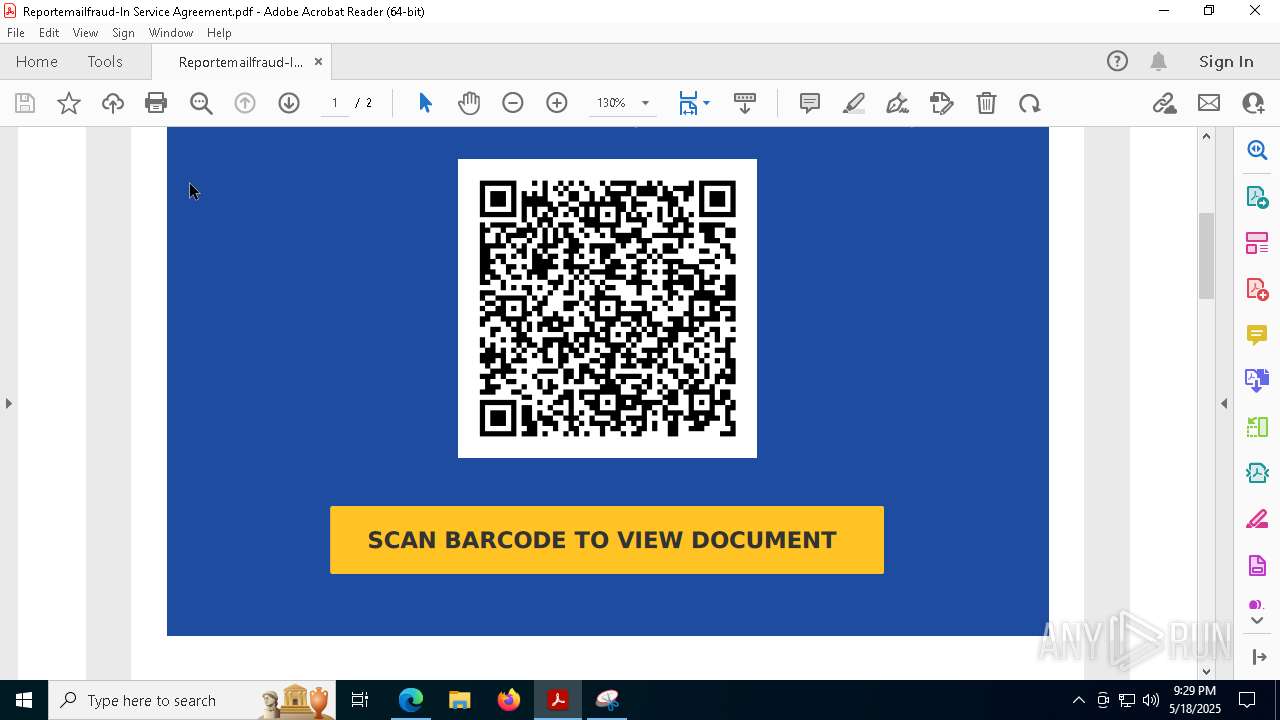
Task: Click the QR code image
Action: tap(607, 308)
